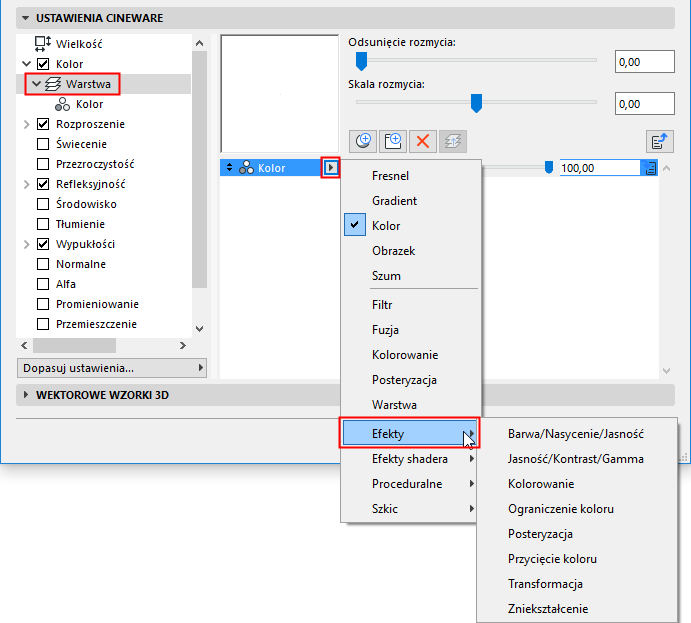Enable the Środowisko checkbox
The image size is (691, 623).
click(43, 204)
